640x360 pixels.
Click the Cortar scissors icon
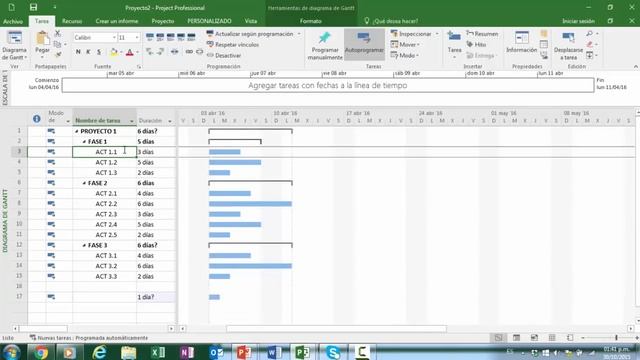point(58,33)
